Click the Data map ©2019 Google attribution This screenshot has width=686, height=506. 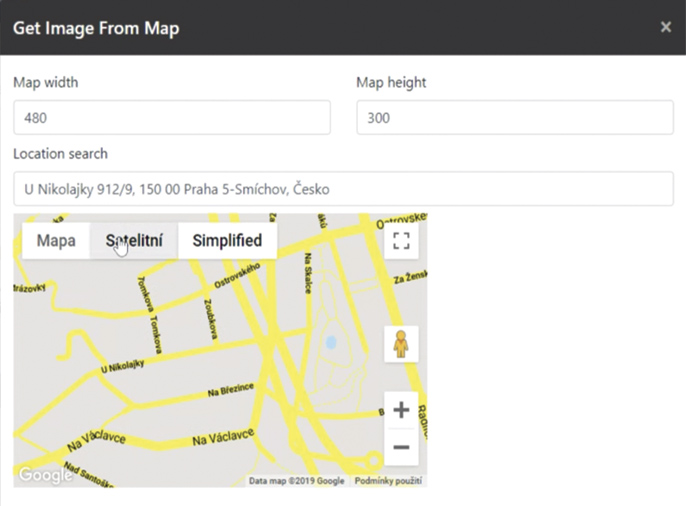tap(296, 481)
